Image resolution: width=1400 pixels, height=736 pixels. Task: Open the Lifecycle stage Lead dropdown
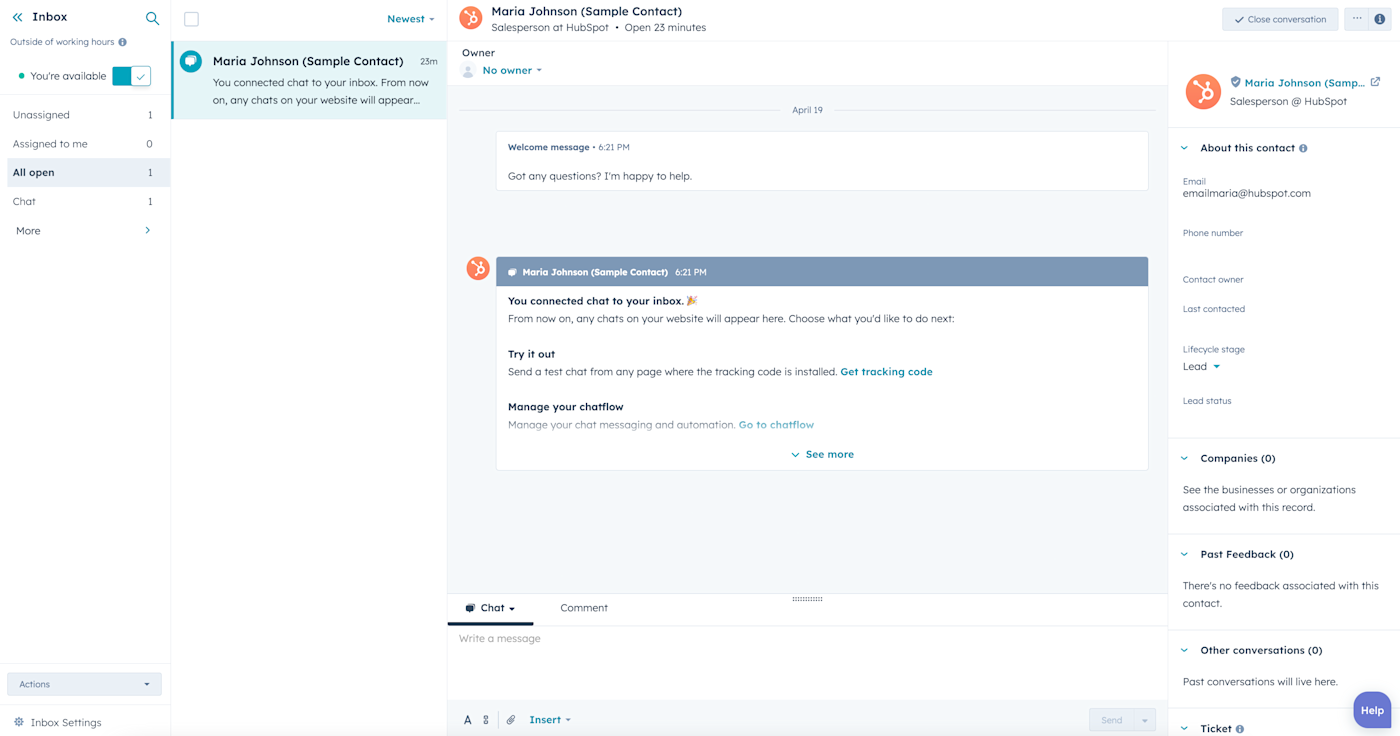[x=1201, y=367]
